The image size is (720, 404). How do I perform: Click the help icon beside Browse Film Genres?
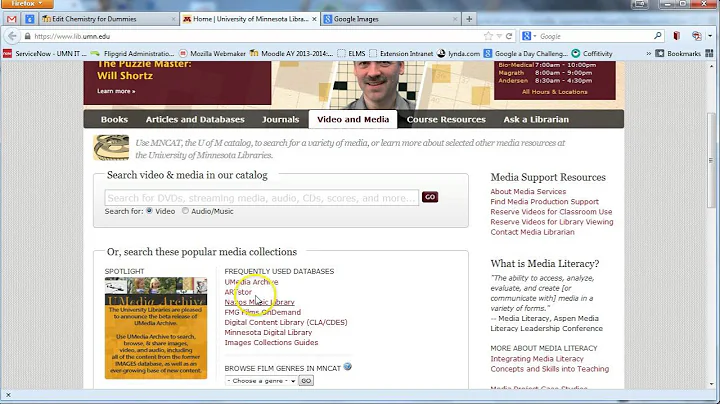pos(348,366)
